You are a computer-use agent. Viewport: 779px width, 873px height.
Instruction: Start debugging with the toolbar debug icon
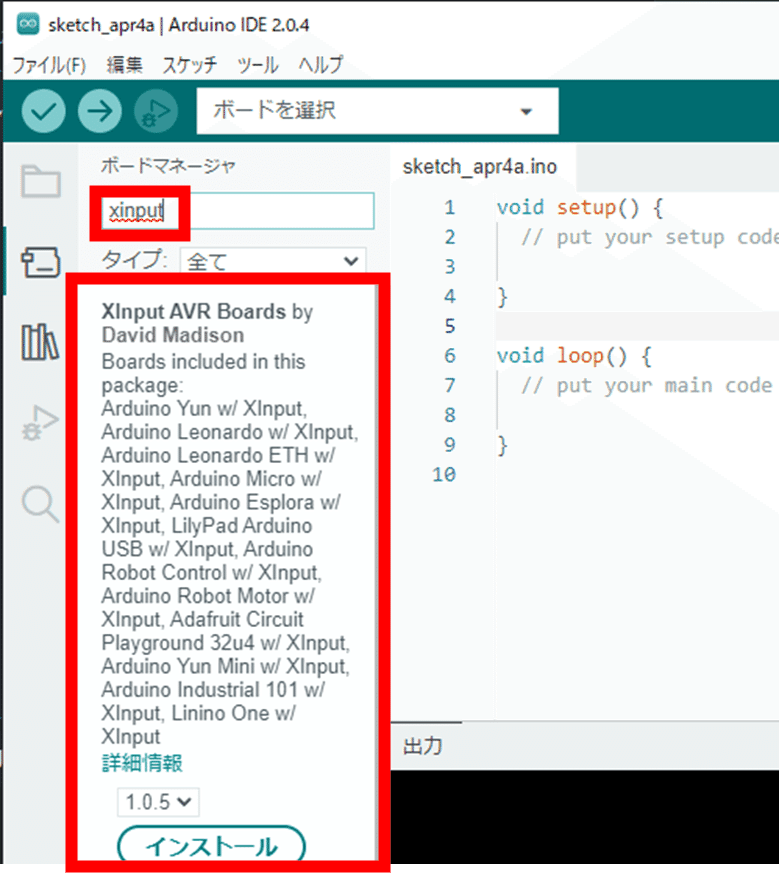click(x=156, y=111)
